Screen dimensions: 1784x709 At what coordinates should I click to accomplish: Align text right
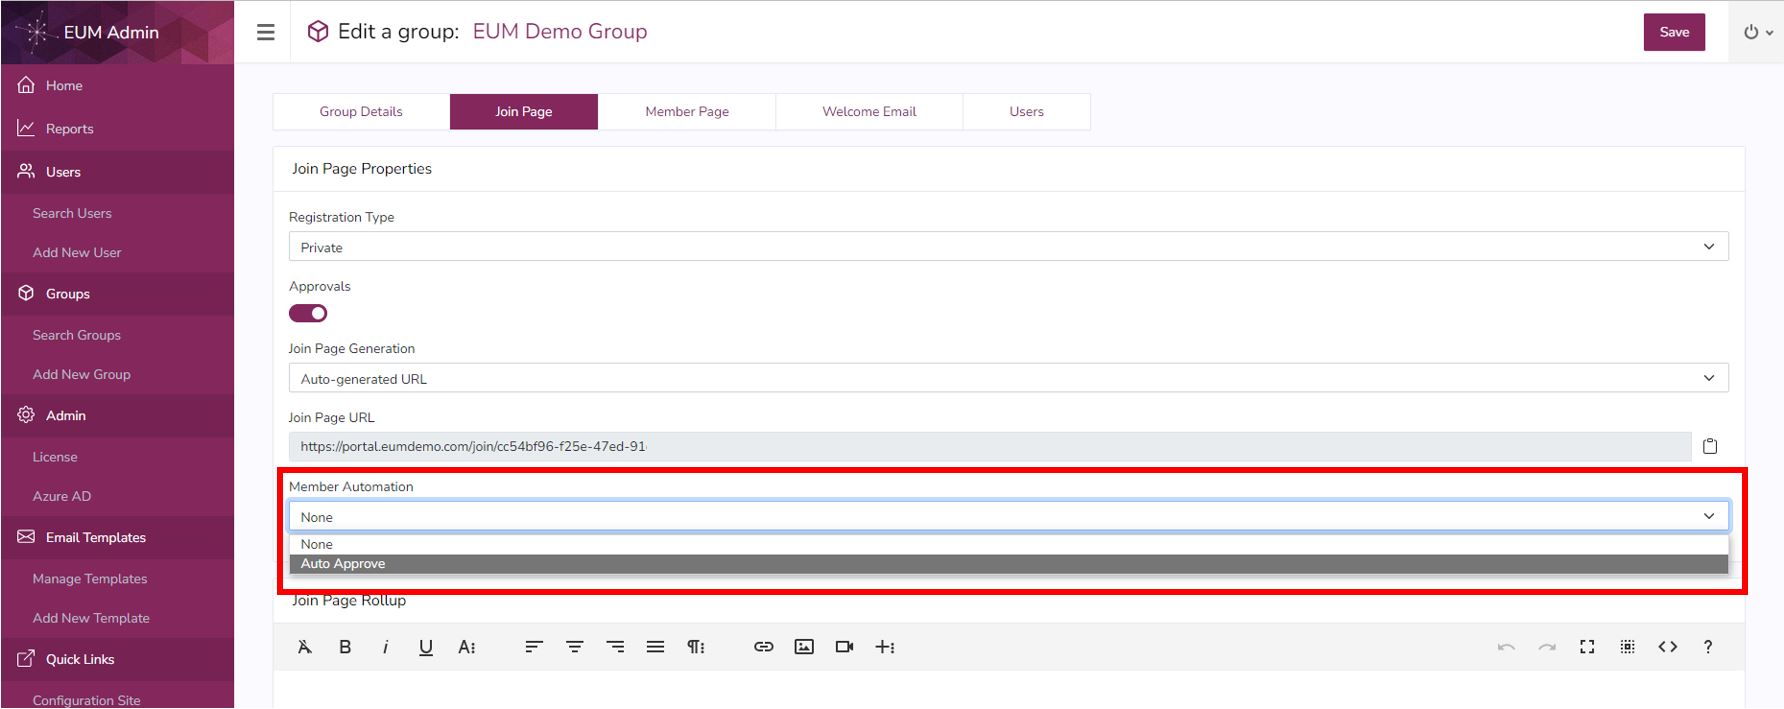[x=615, y=647]
